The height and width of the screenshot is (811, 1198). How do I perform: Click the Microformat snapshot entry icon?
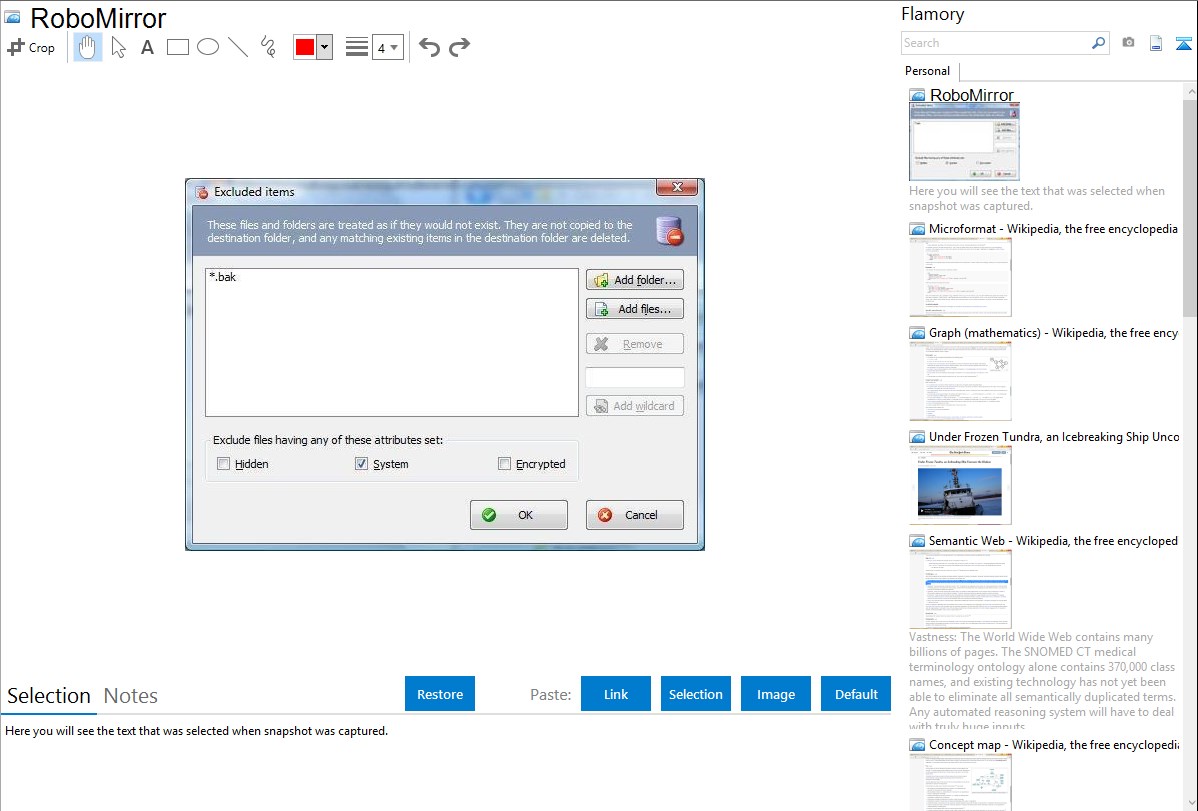(x=917, y=229)
